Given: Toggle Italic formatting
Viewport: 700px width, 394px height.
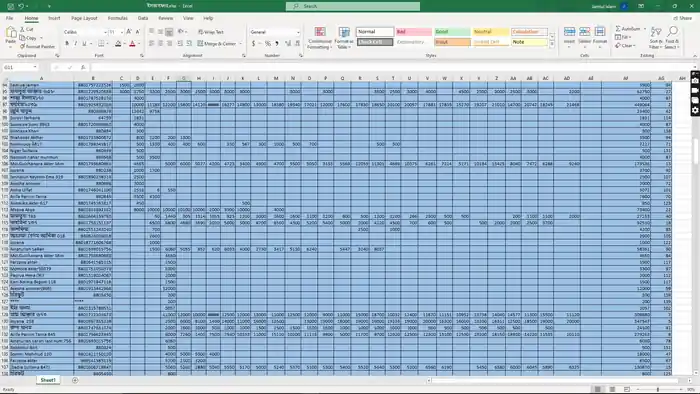Looking at the screenshot, I should coord(75,44).
